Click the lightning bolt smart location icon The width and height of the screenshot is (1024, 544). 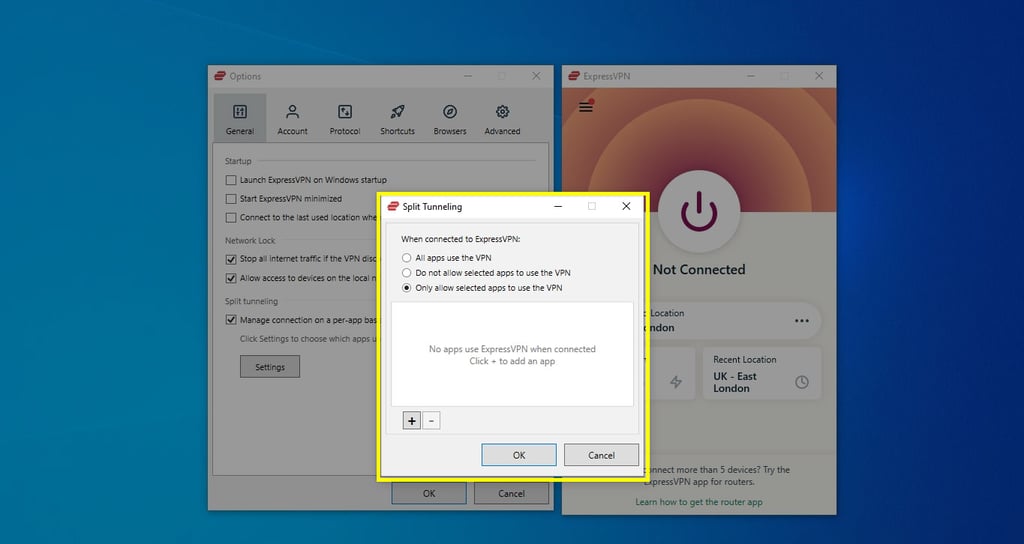click(676, 382)
